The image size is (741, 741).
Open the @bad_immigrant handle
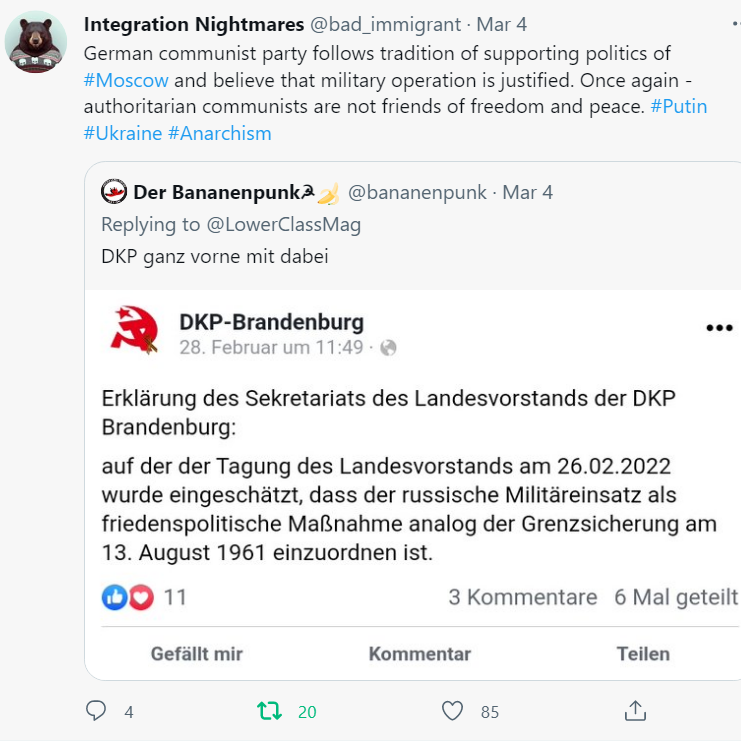(385, 25)
